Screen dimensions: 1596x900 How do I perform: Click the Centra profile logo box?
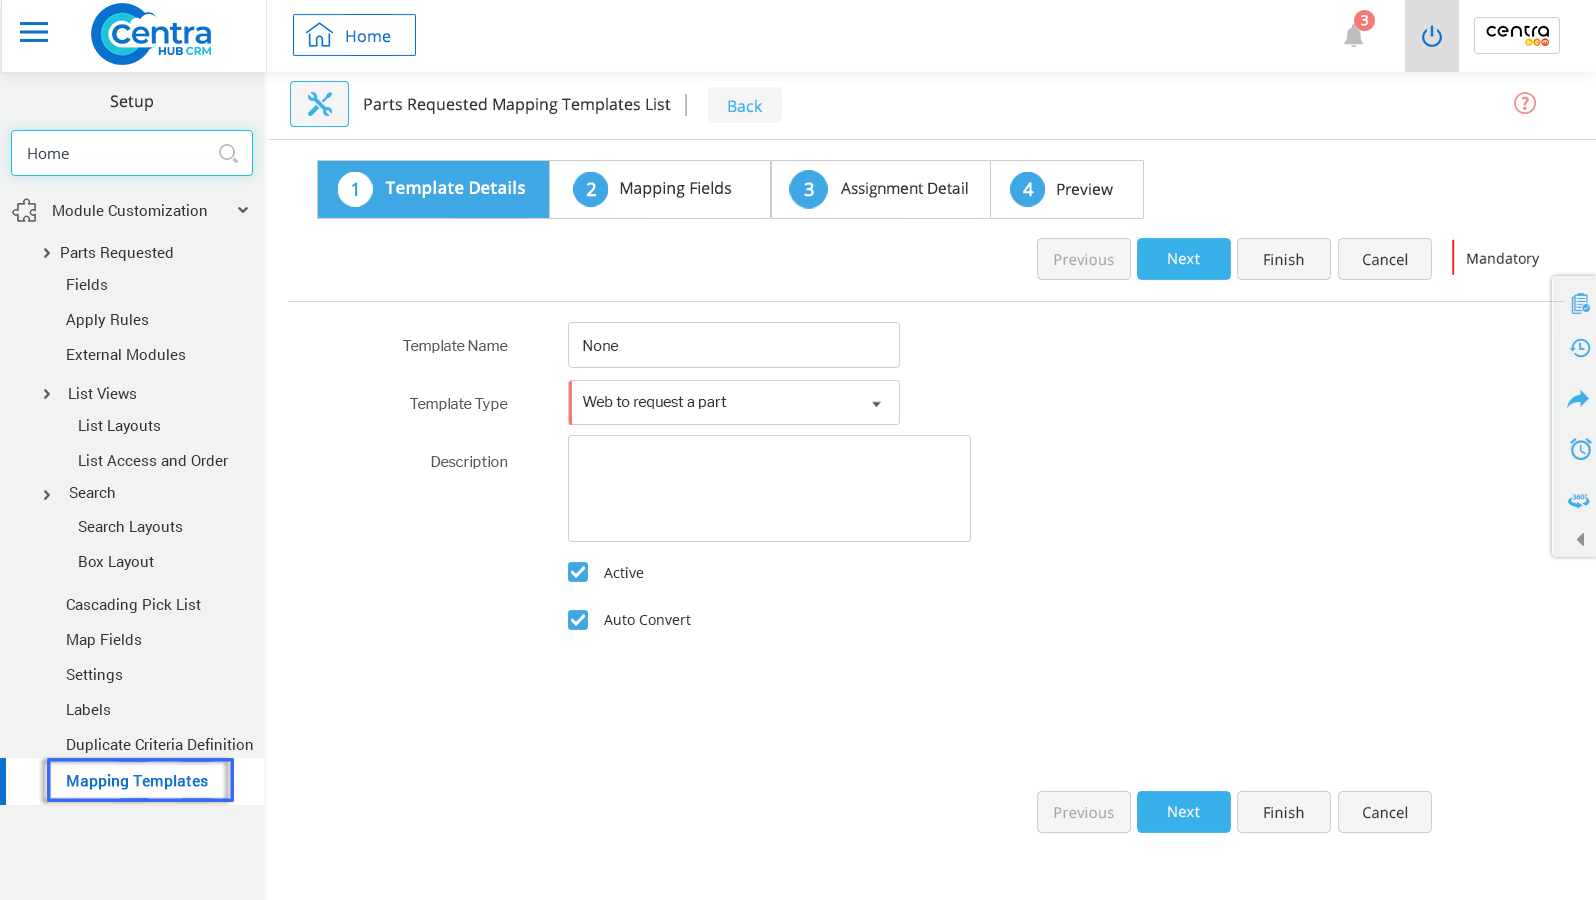[x=1517, y=35]
